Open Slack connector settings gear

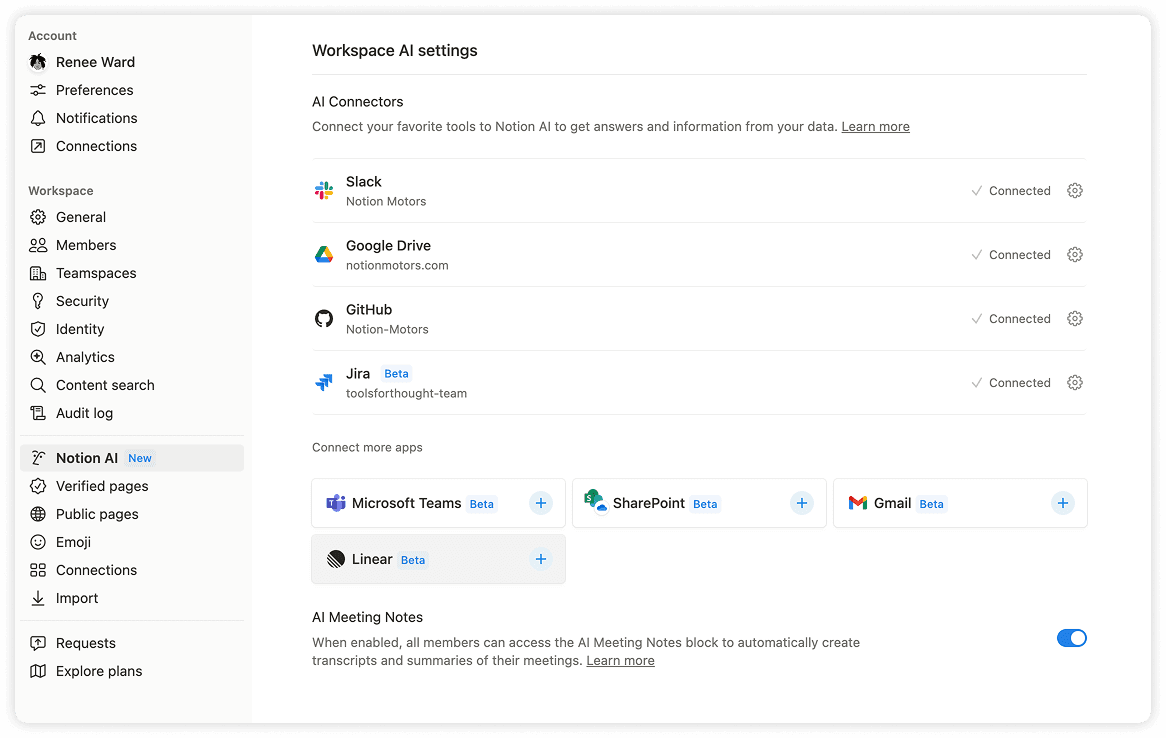tap(1074, 190)
